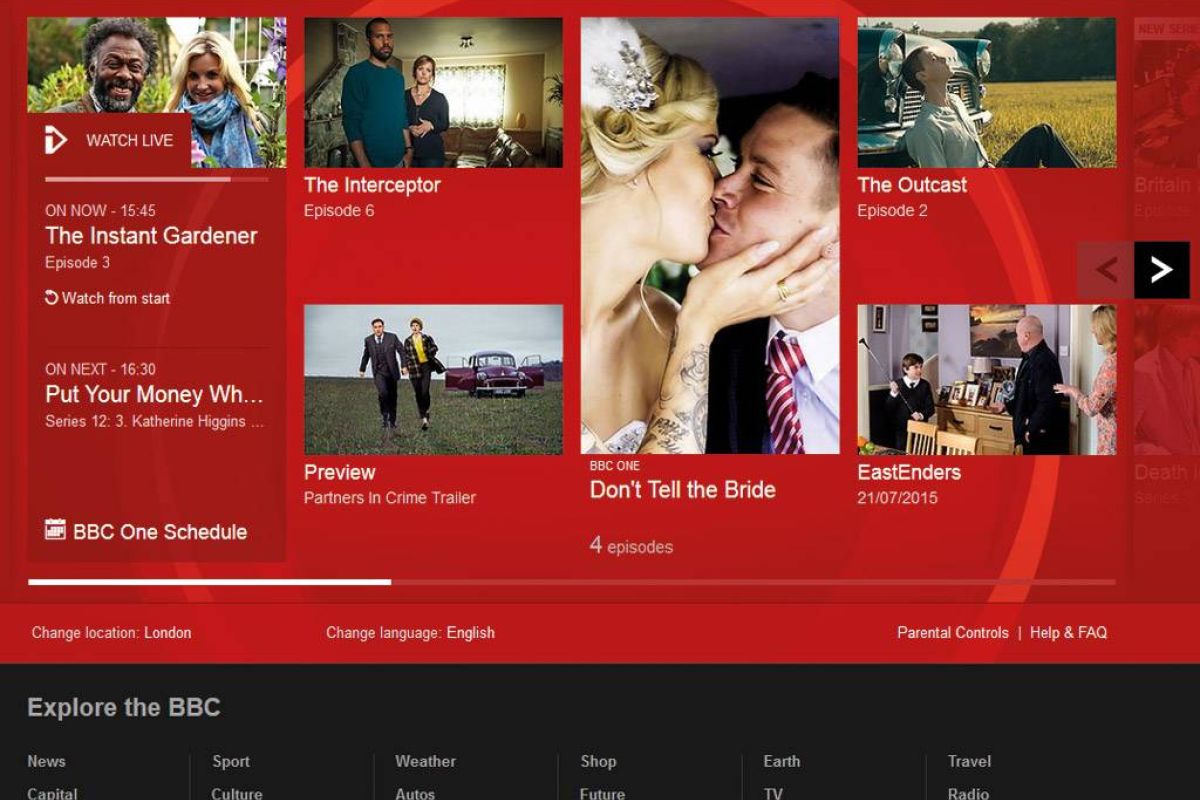Click the previous carousel arrow

tap(1105, 269)
